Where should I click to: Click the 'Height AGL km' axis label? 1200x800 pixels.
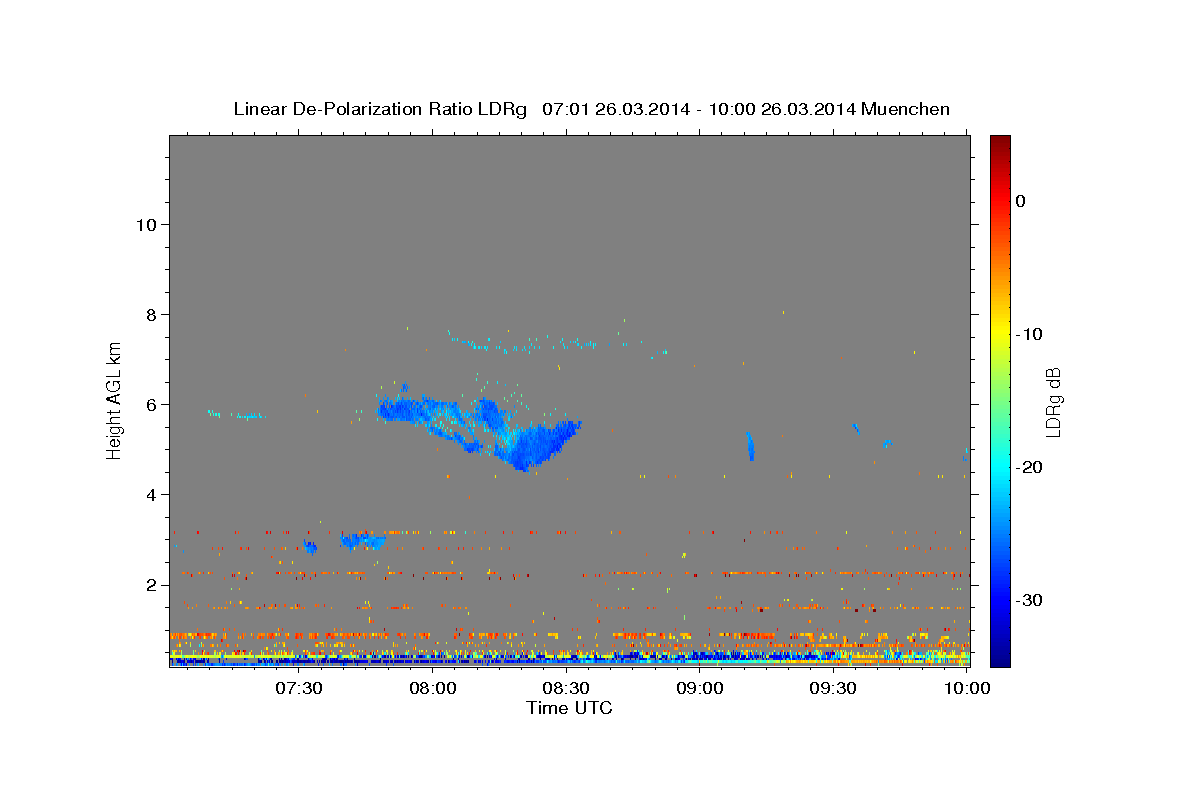tap(115, 399)
